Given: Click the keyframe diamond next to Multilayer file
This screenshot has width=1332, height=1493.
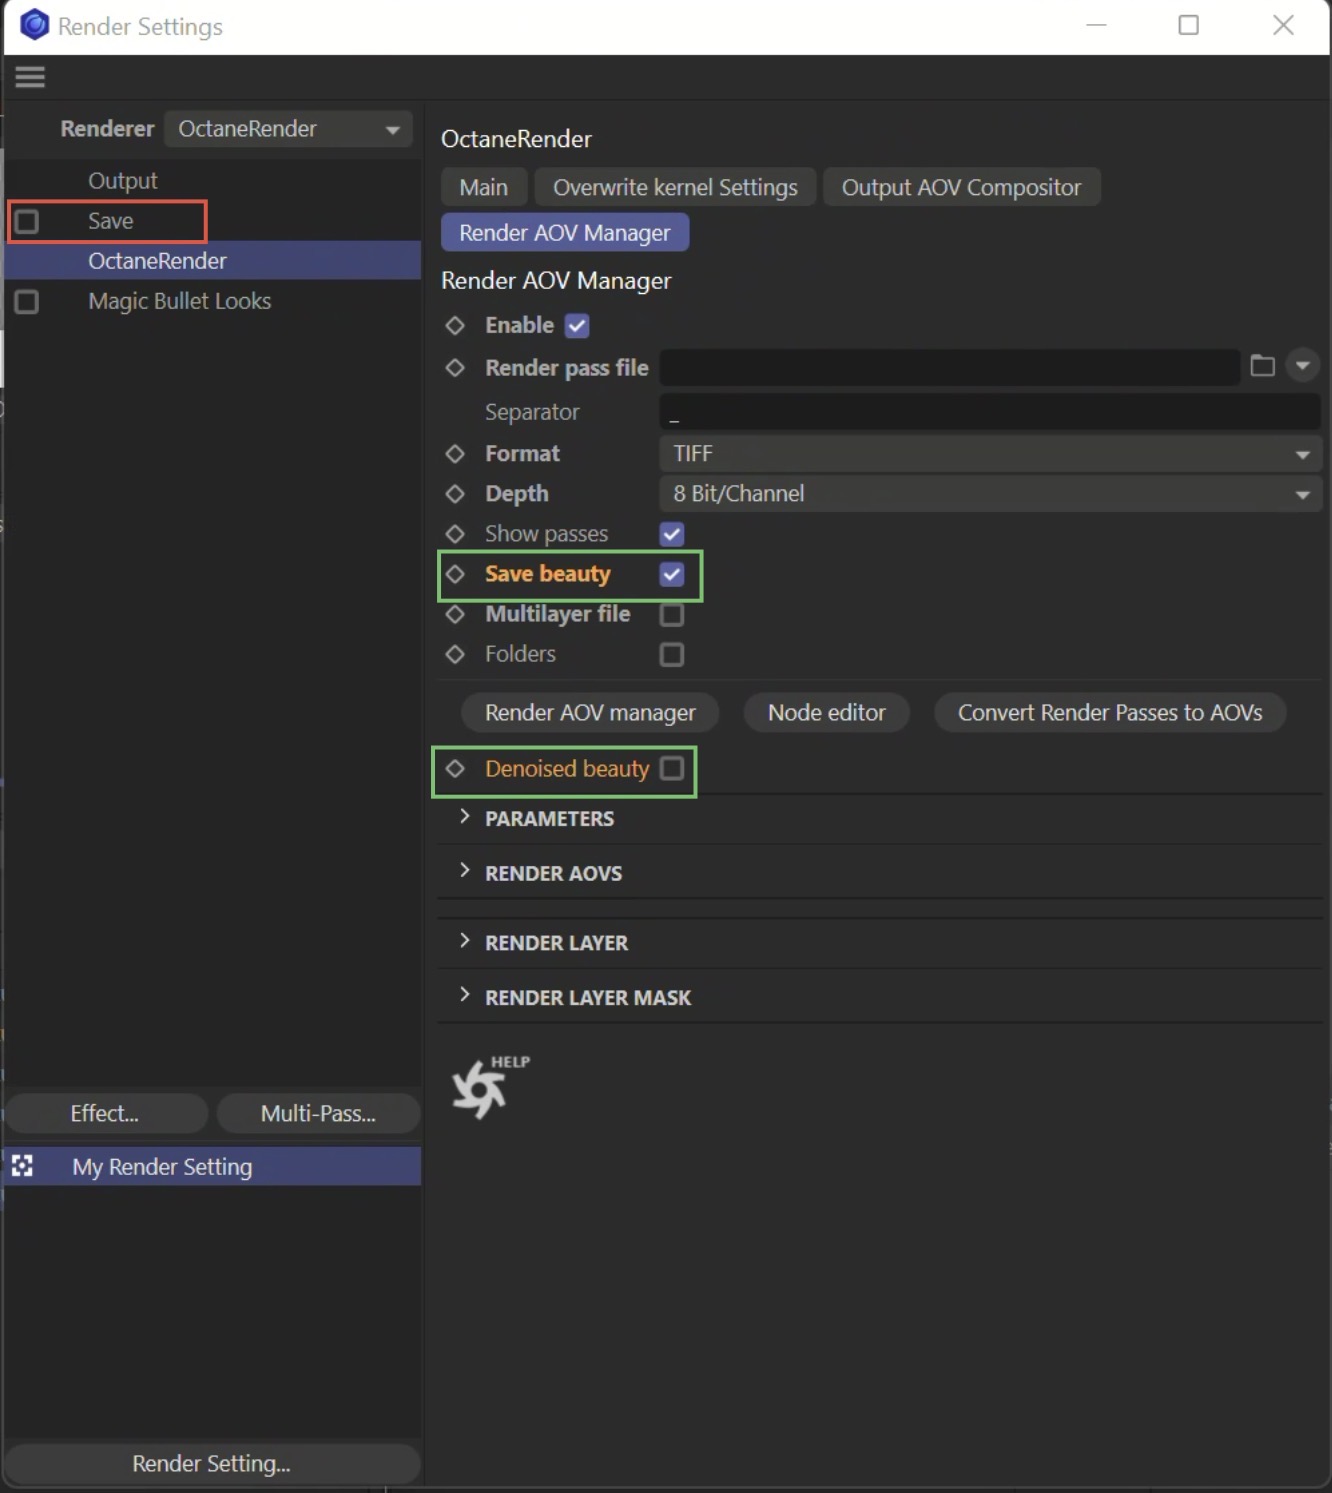Looking at the screenshot, I should click(455, 614).
